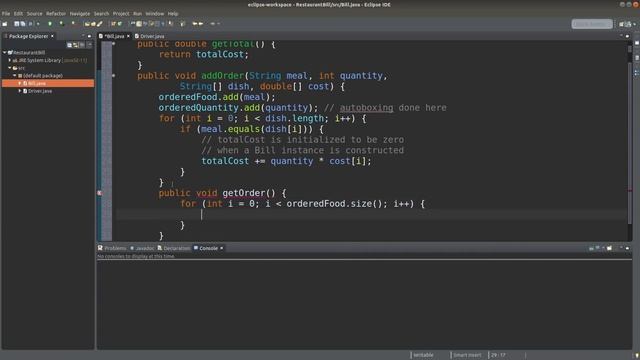Maximize the Package Explorer panel
640x360 pixels.
[x=89, y=36]
